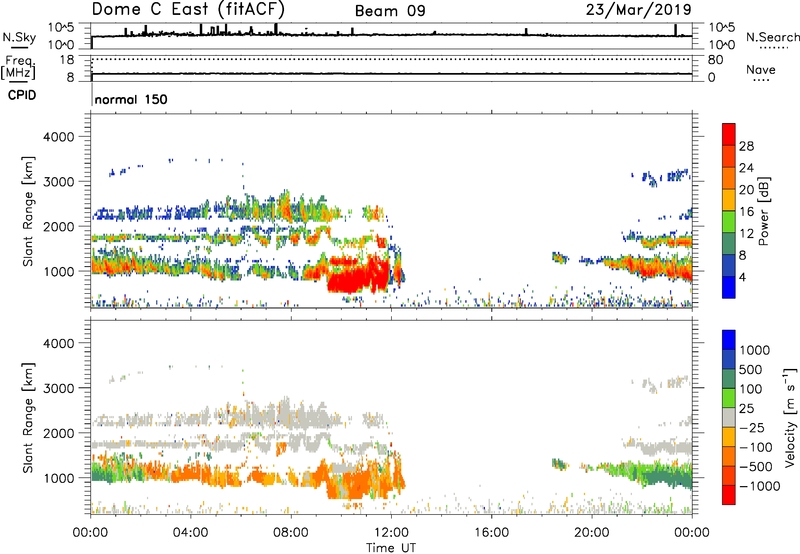Click the '20:00' time tick label

point(591,533)
